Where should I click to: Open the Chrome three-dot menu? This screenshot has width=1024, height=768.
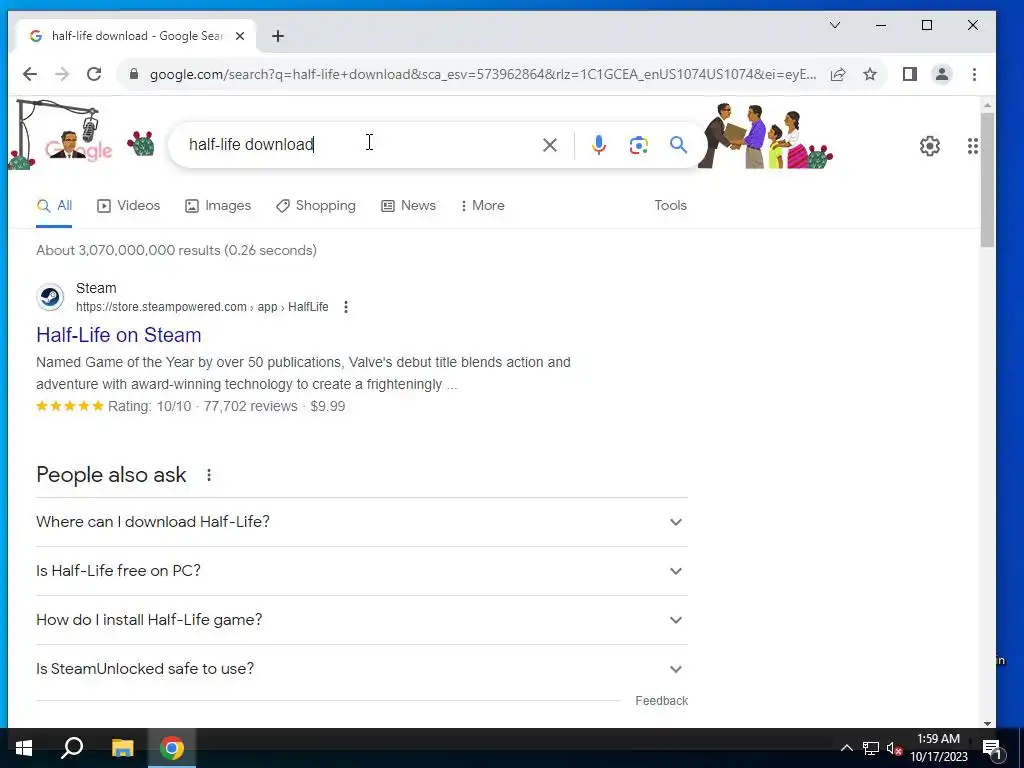[x=974, y=74]
